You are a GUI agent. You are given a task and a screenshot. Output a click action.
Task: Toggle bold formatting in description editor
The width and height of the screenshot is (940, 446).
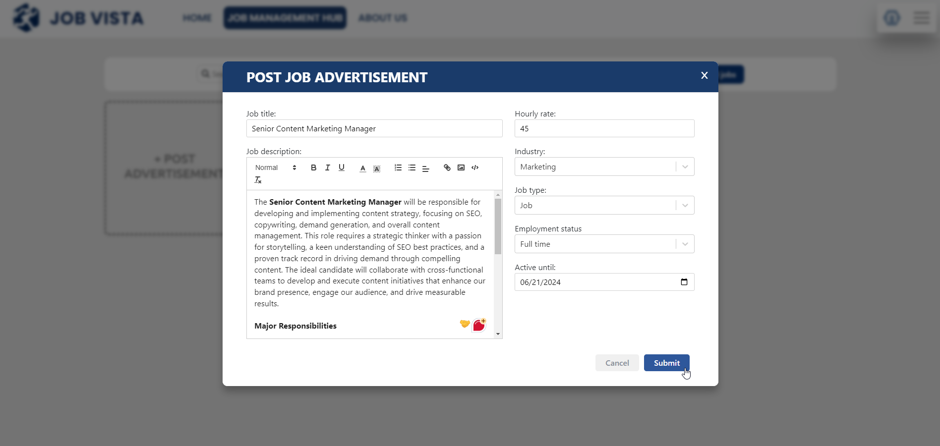click(313, 168)
